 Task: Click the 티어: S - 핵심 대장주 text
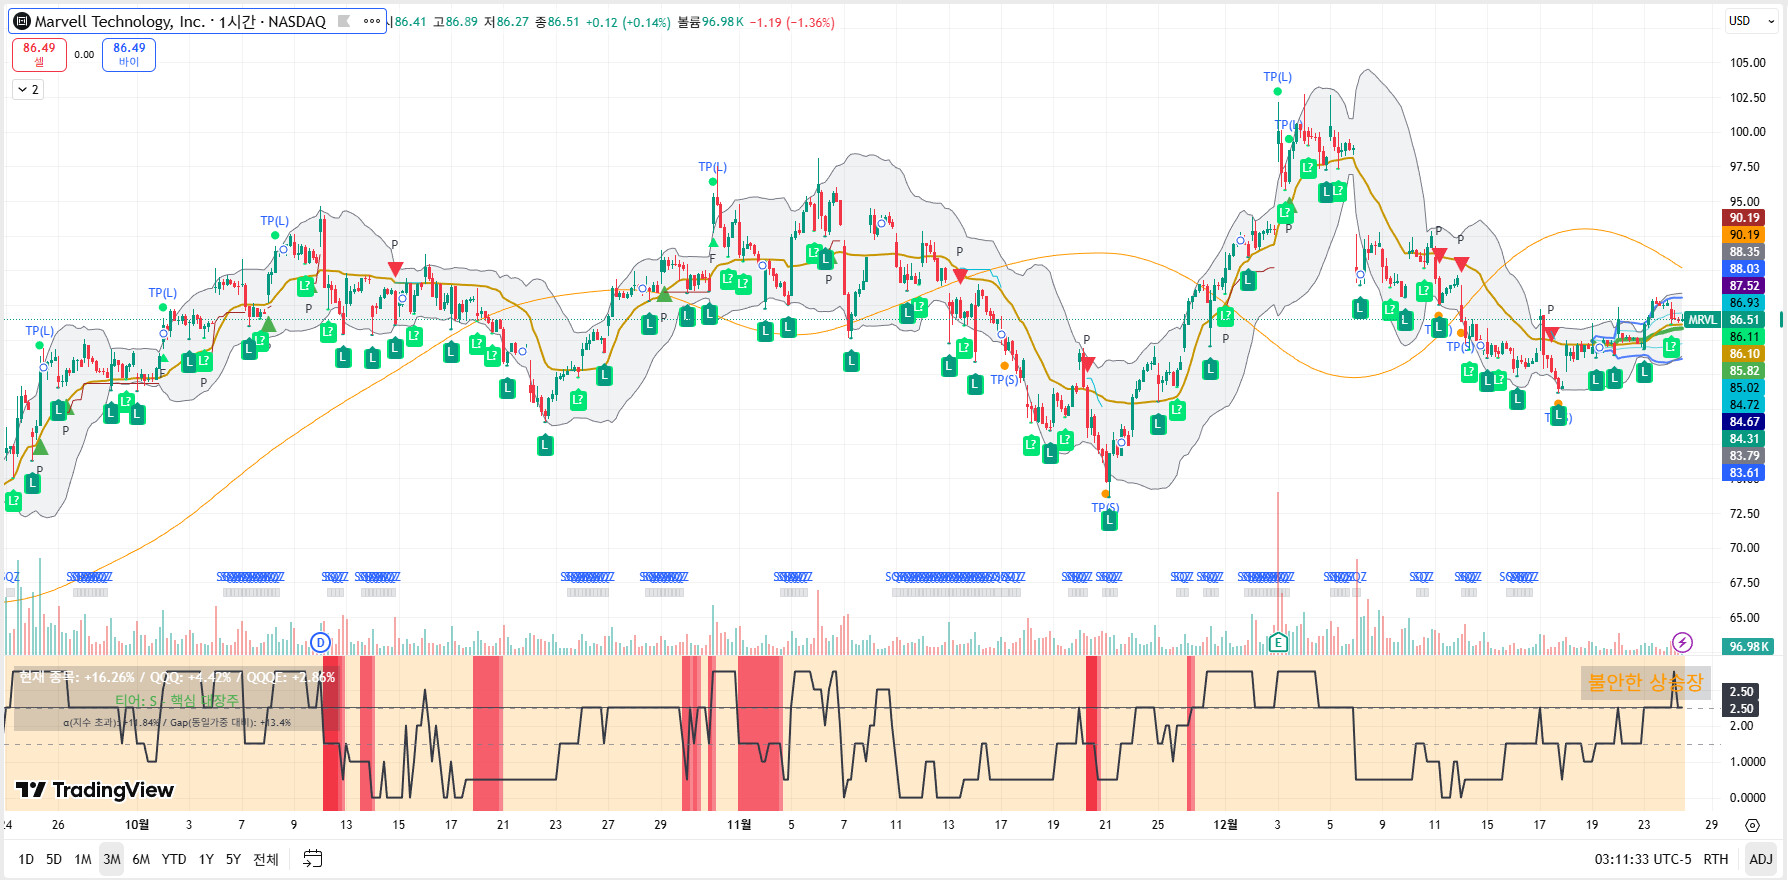pyautogui.click(x=177, y=701)
